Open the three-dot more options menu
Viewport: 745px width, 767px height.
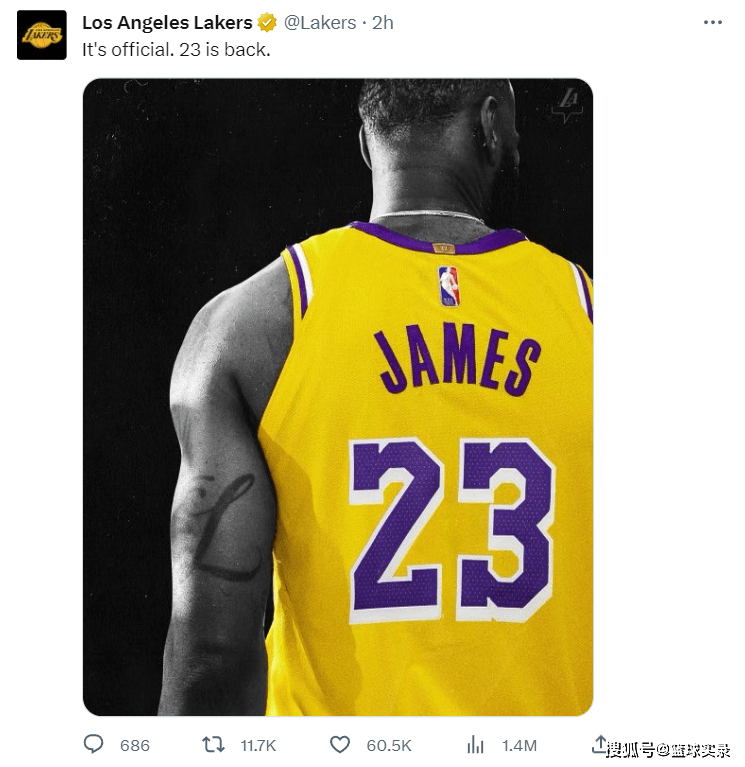point(713,23)
